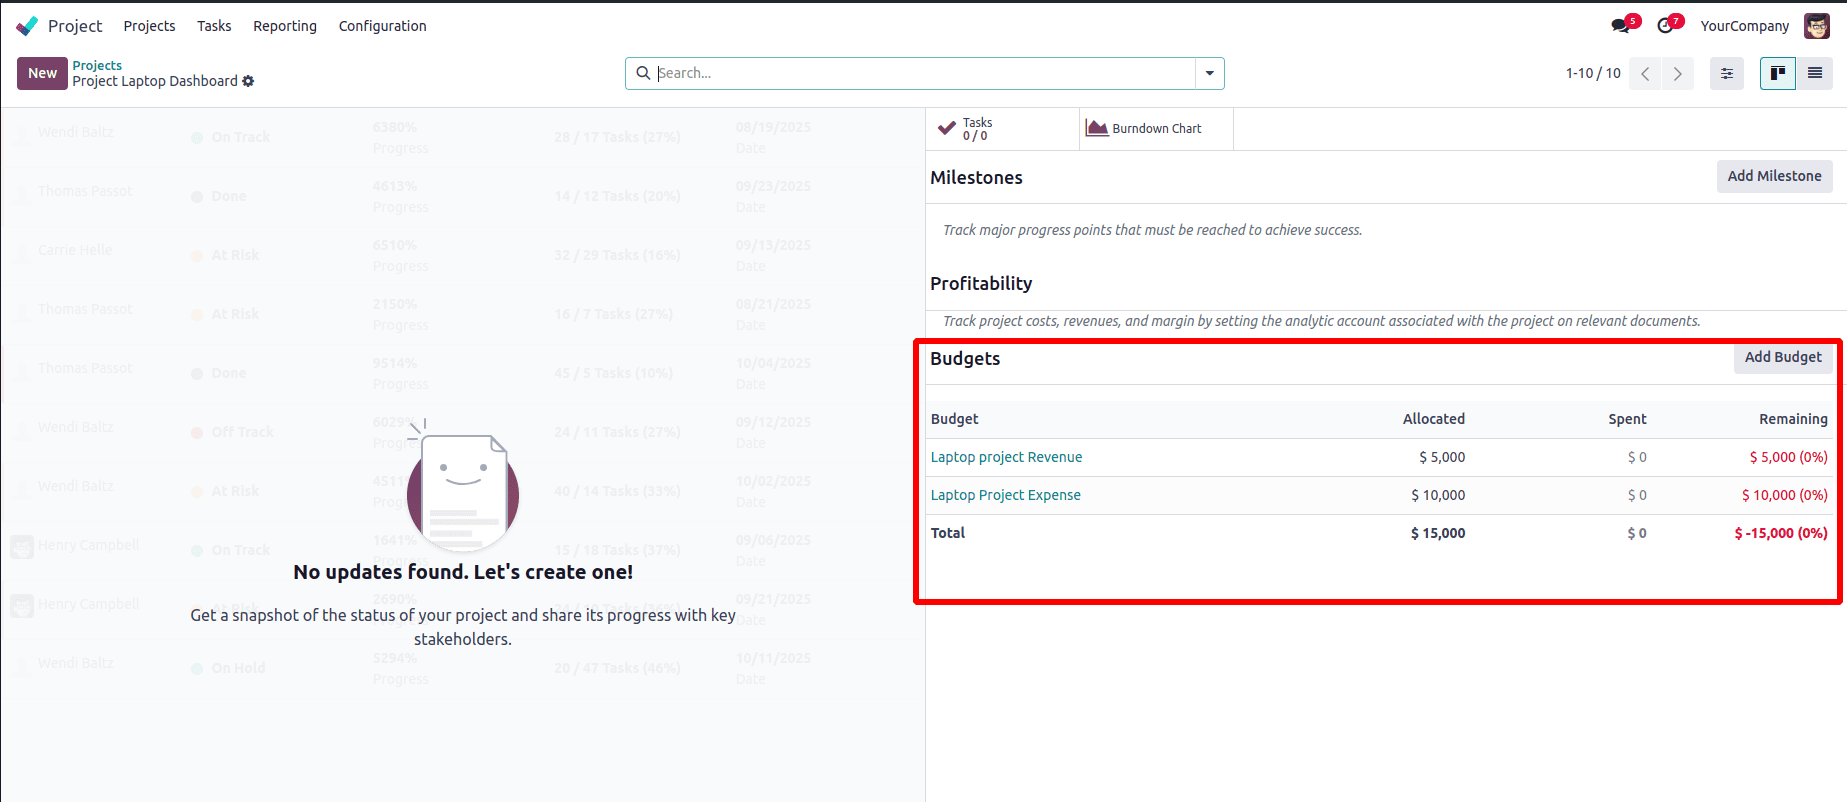Open the YourCompany company switcher

tap(1744, 26)
